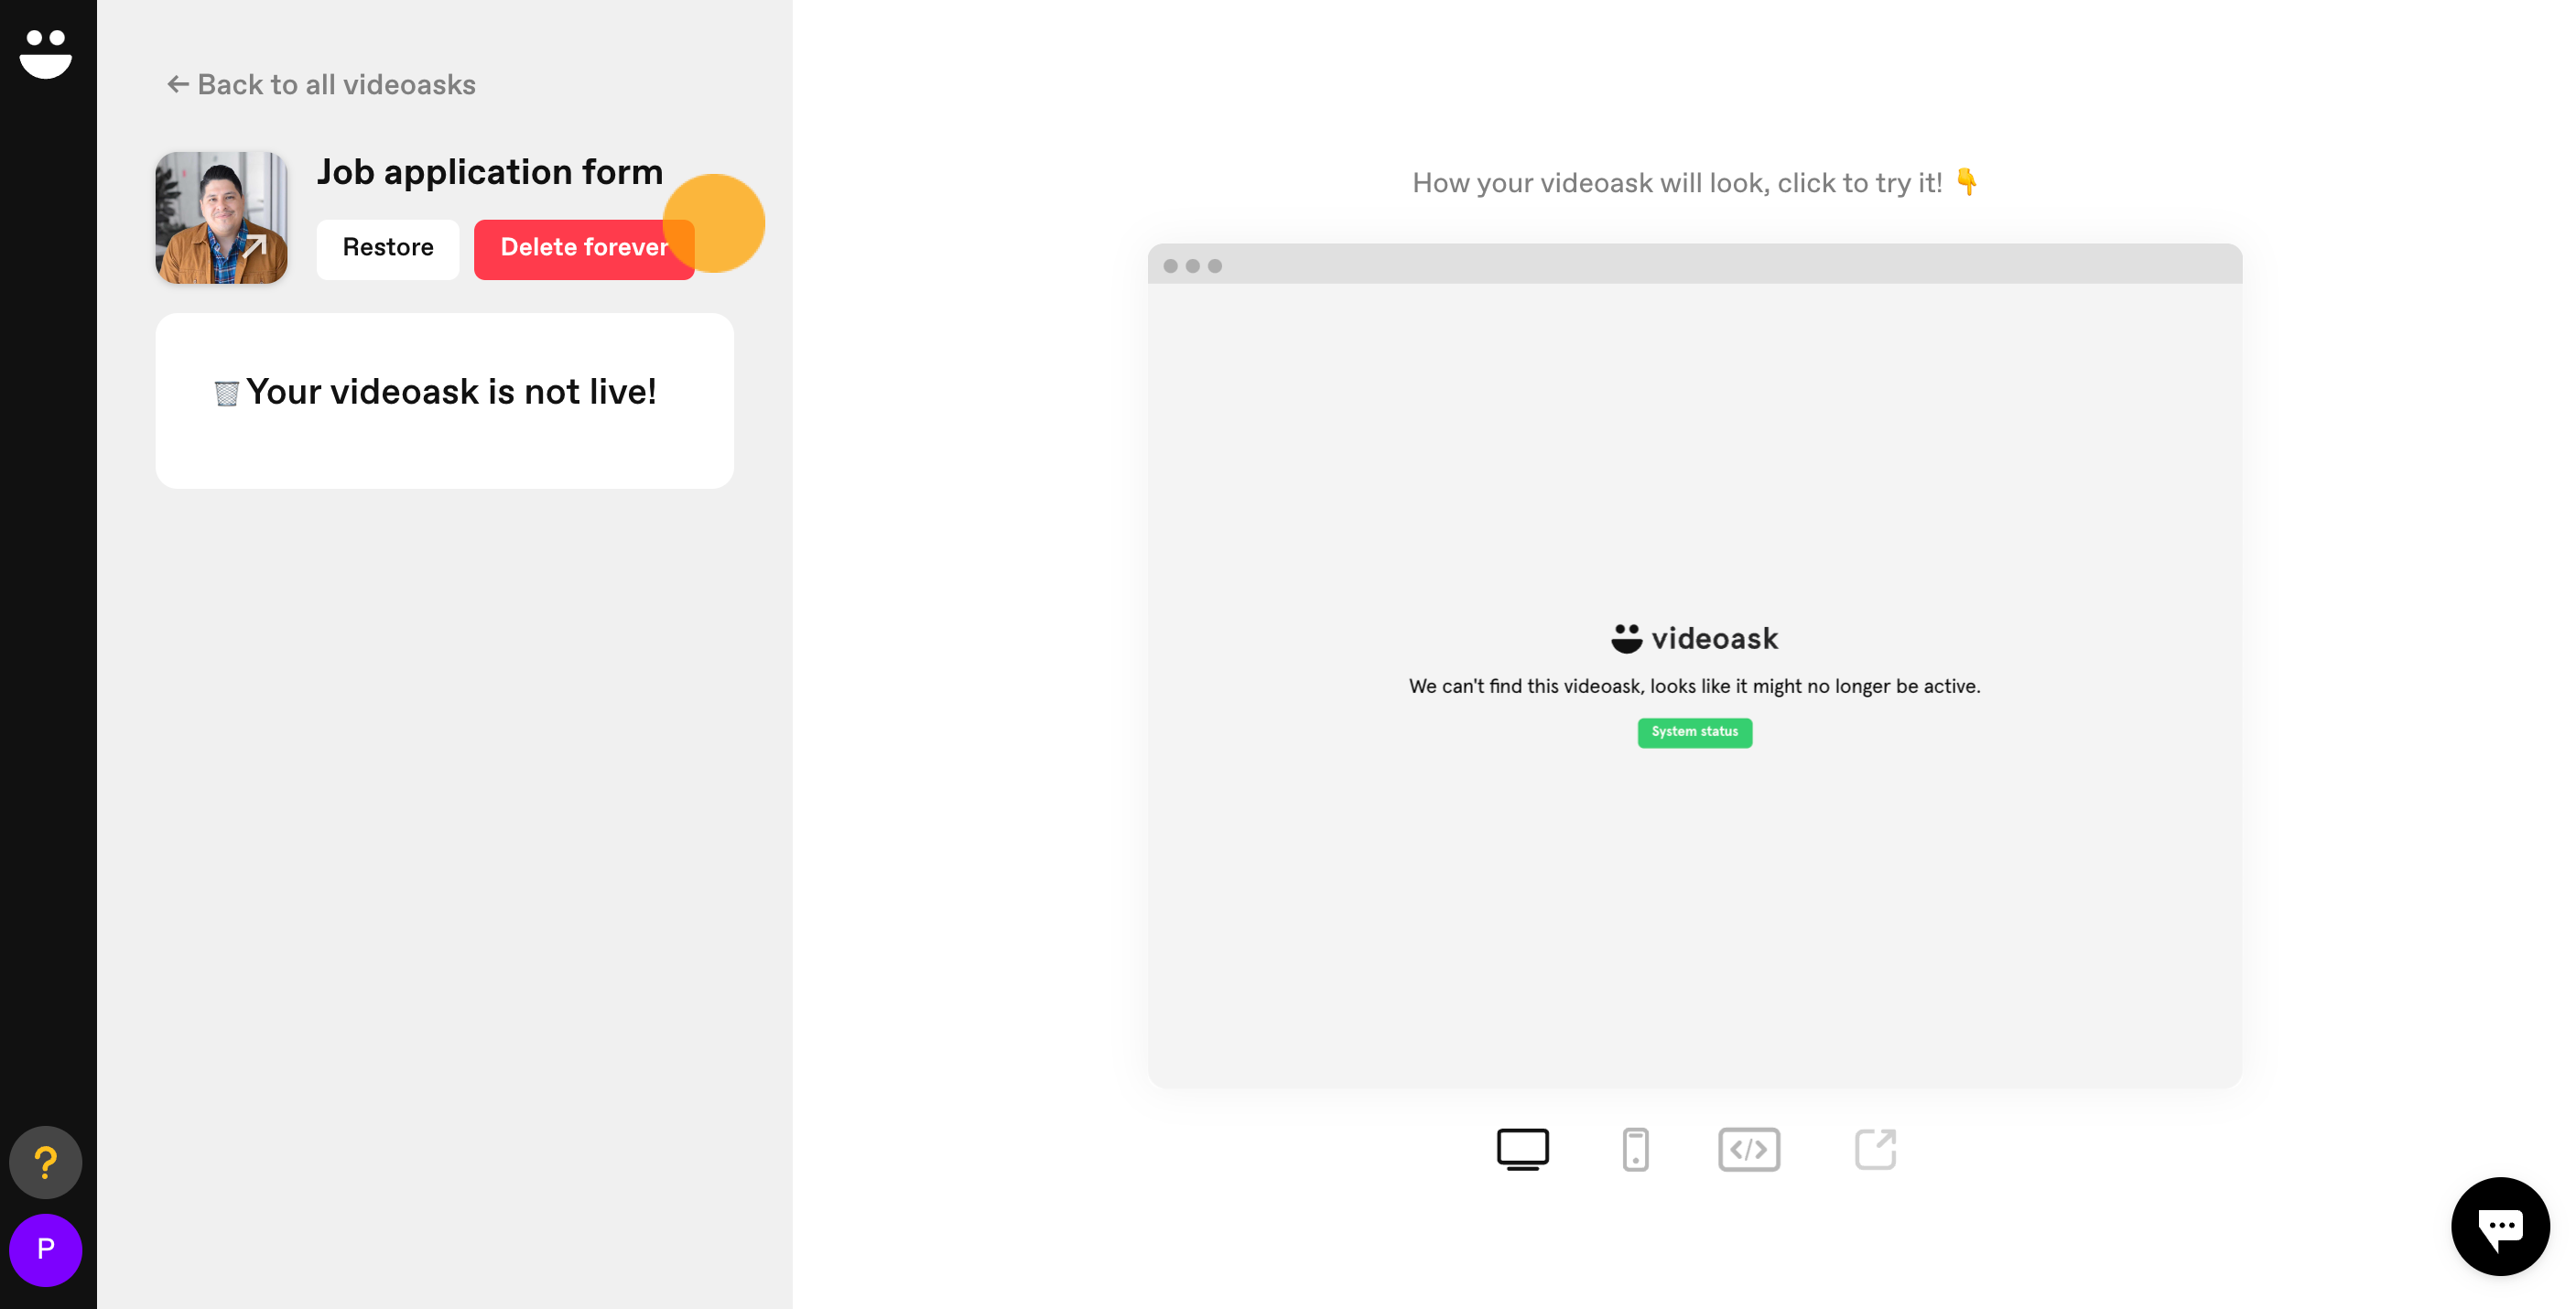Open the live chat bubble widget
The height and width of the screenshot is (1309, 2576).
(x=2500, y=1226)
